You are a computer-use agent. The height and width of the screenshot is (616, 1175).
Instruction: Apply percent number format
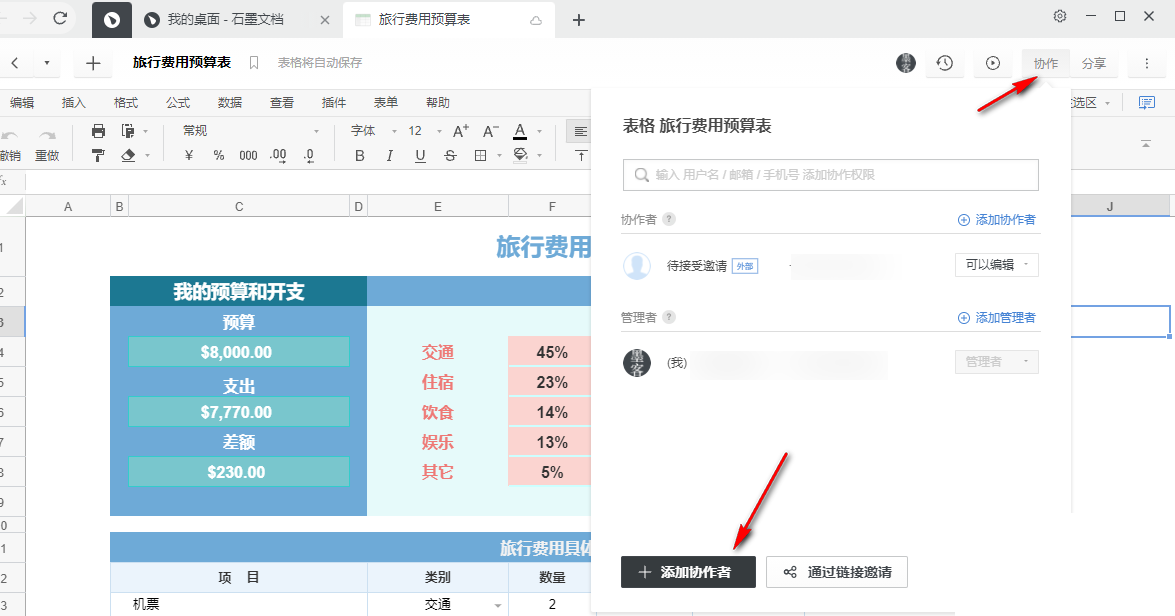click(x=219, y=155)
